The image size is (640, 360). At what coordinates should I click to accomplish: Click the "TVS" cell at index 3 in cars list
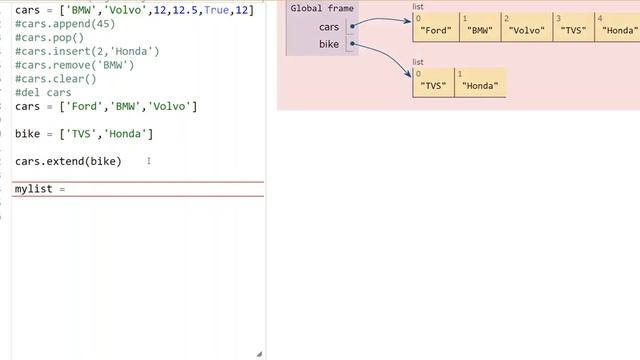click(573, 27)
